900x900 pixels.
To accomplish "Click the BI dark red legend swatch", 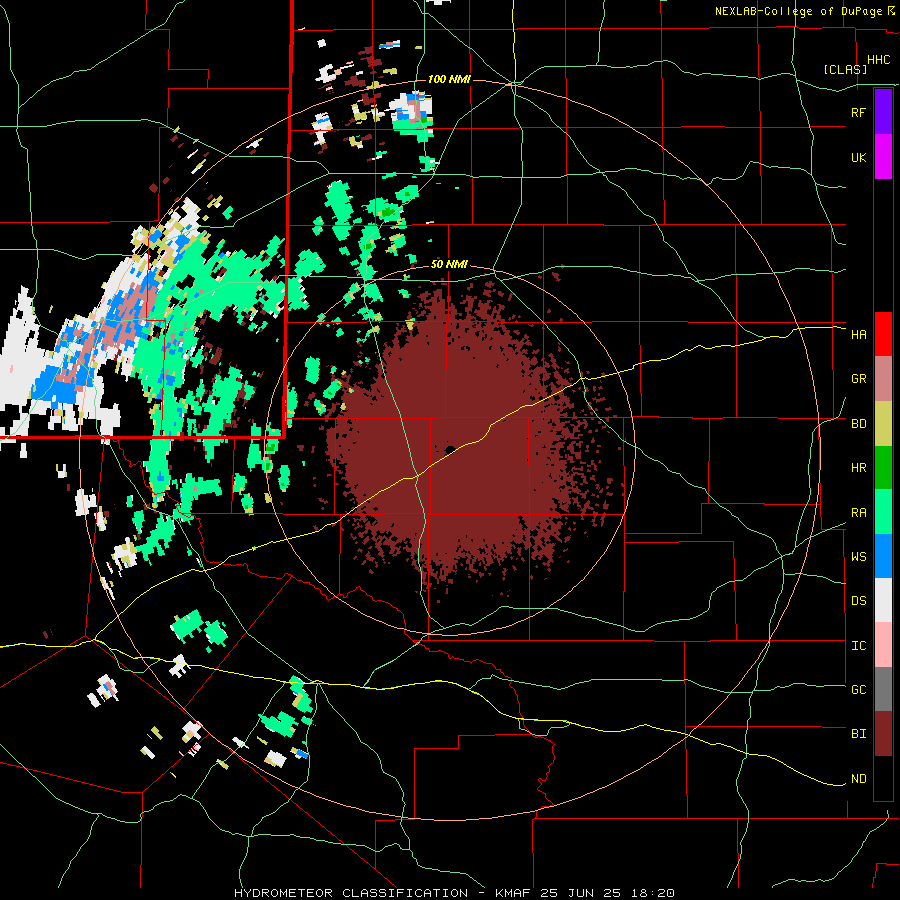I will 883,734.
